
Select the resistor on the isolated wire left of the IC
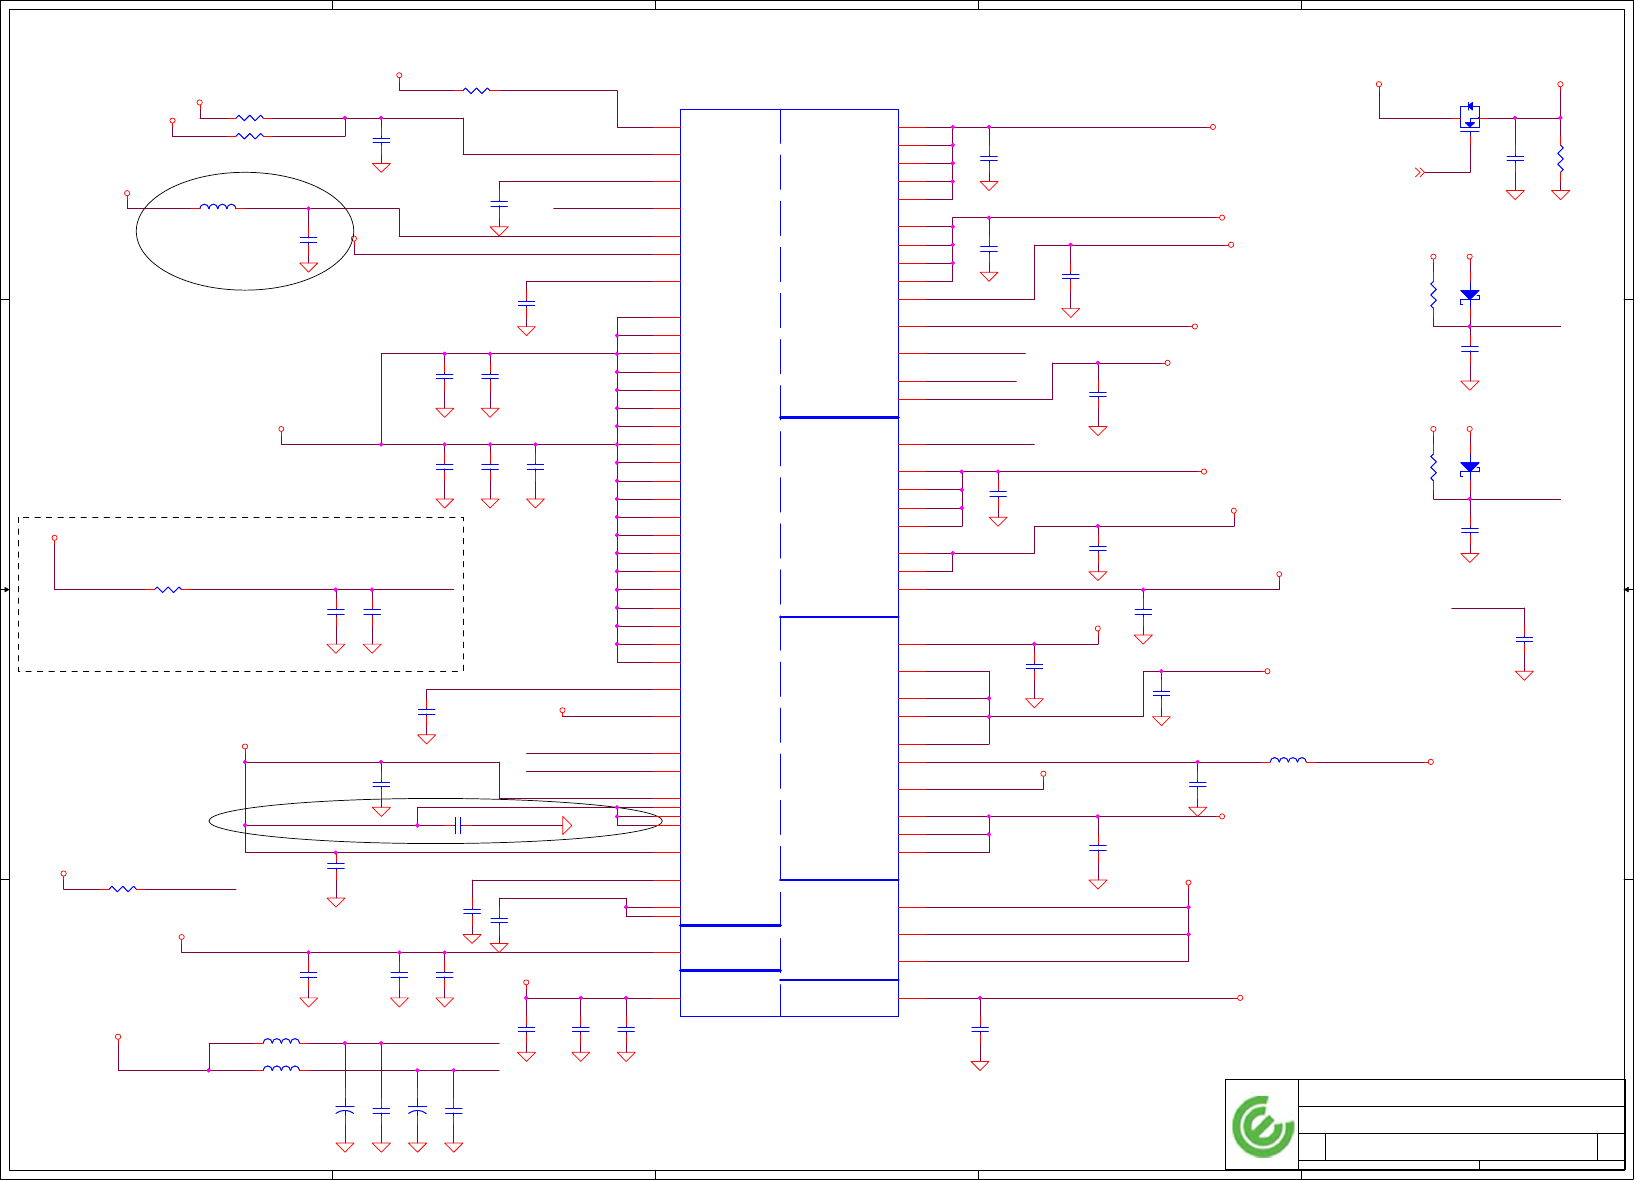[x=123, y=888]
